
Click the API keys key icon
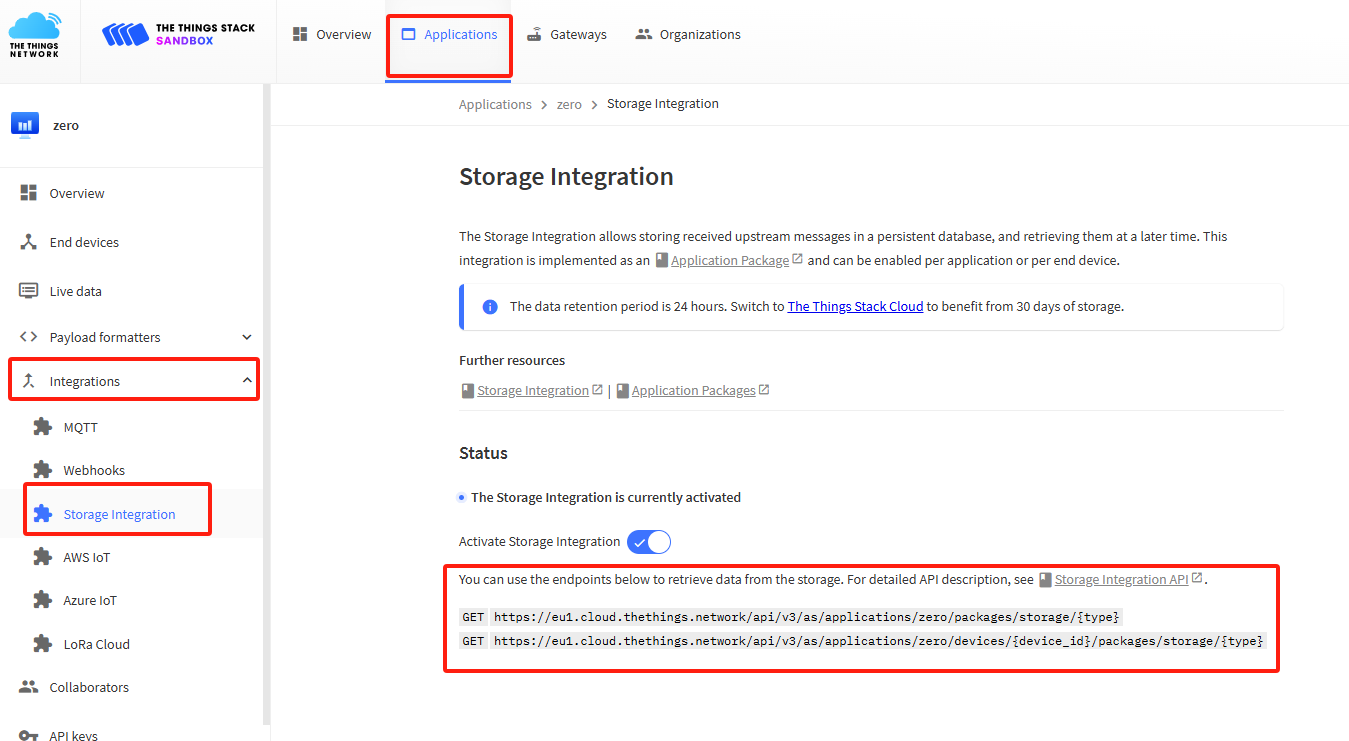click(29, 735)
